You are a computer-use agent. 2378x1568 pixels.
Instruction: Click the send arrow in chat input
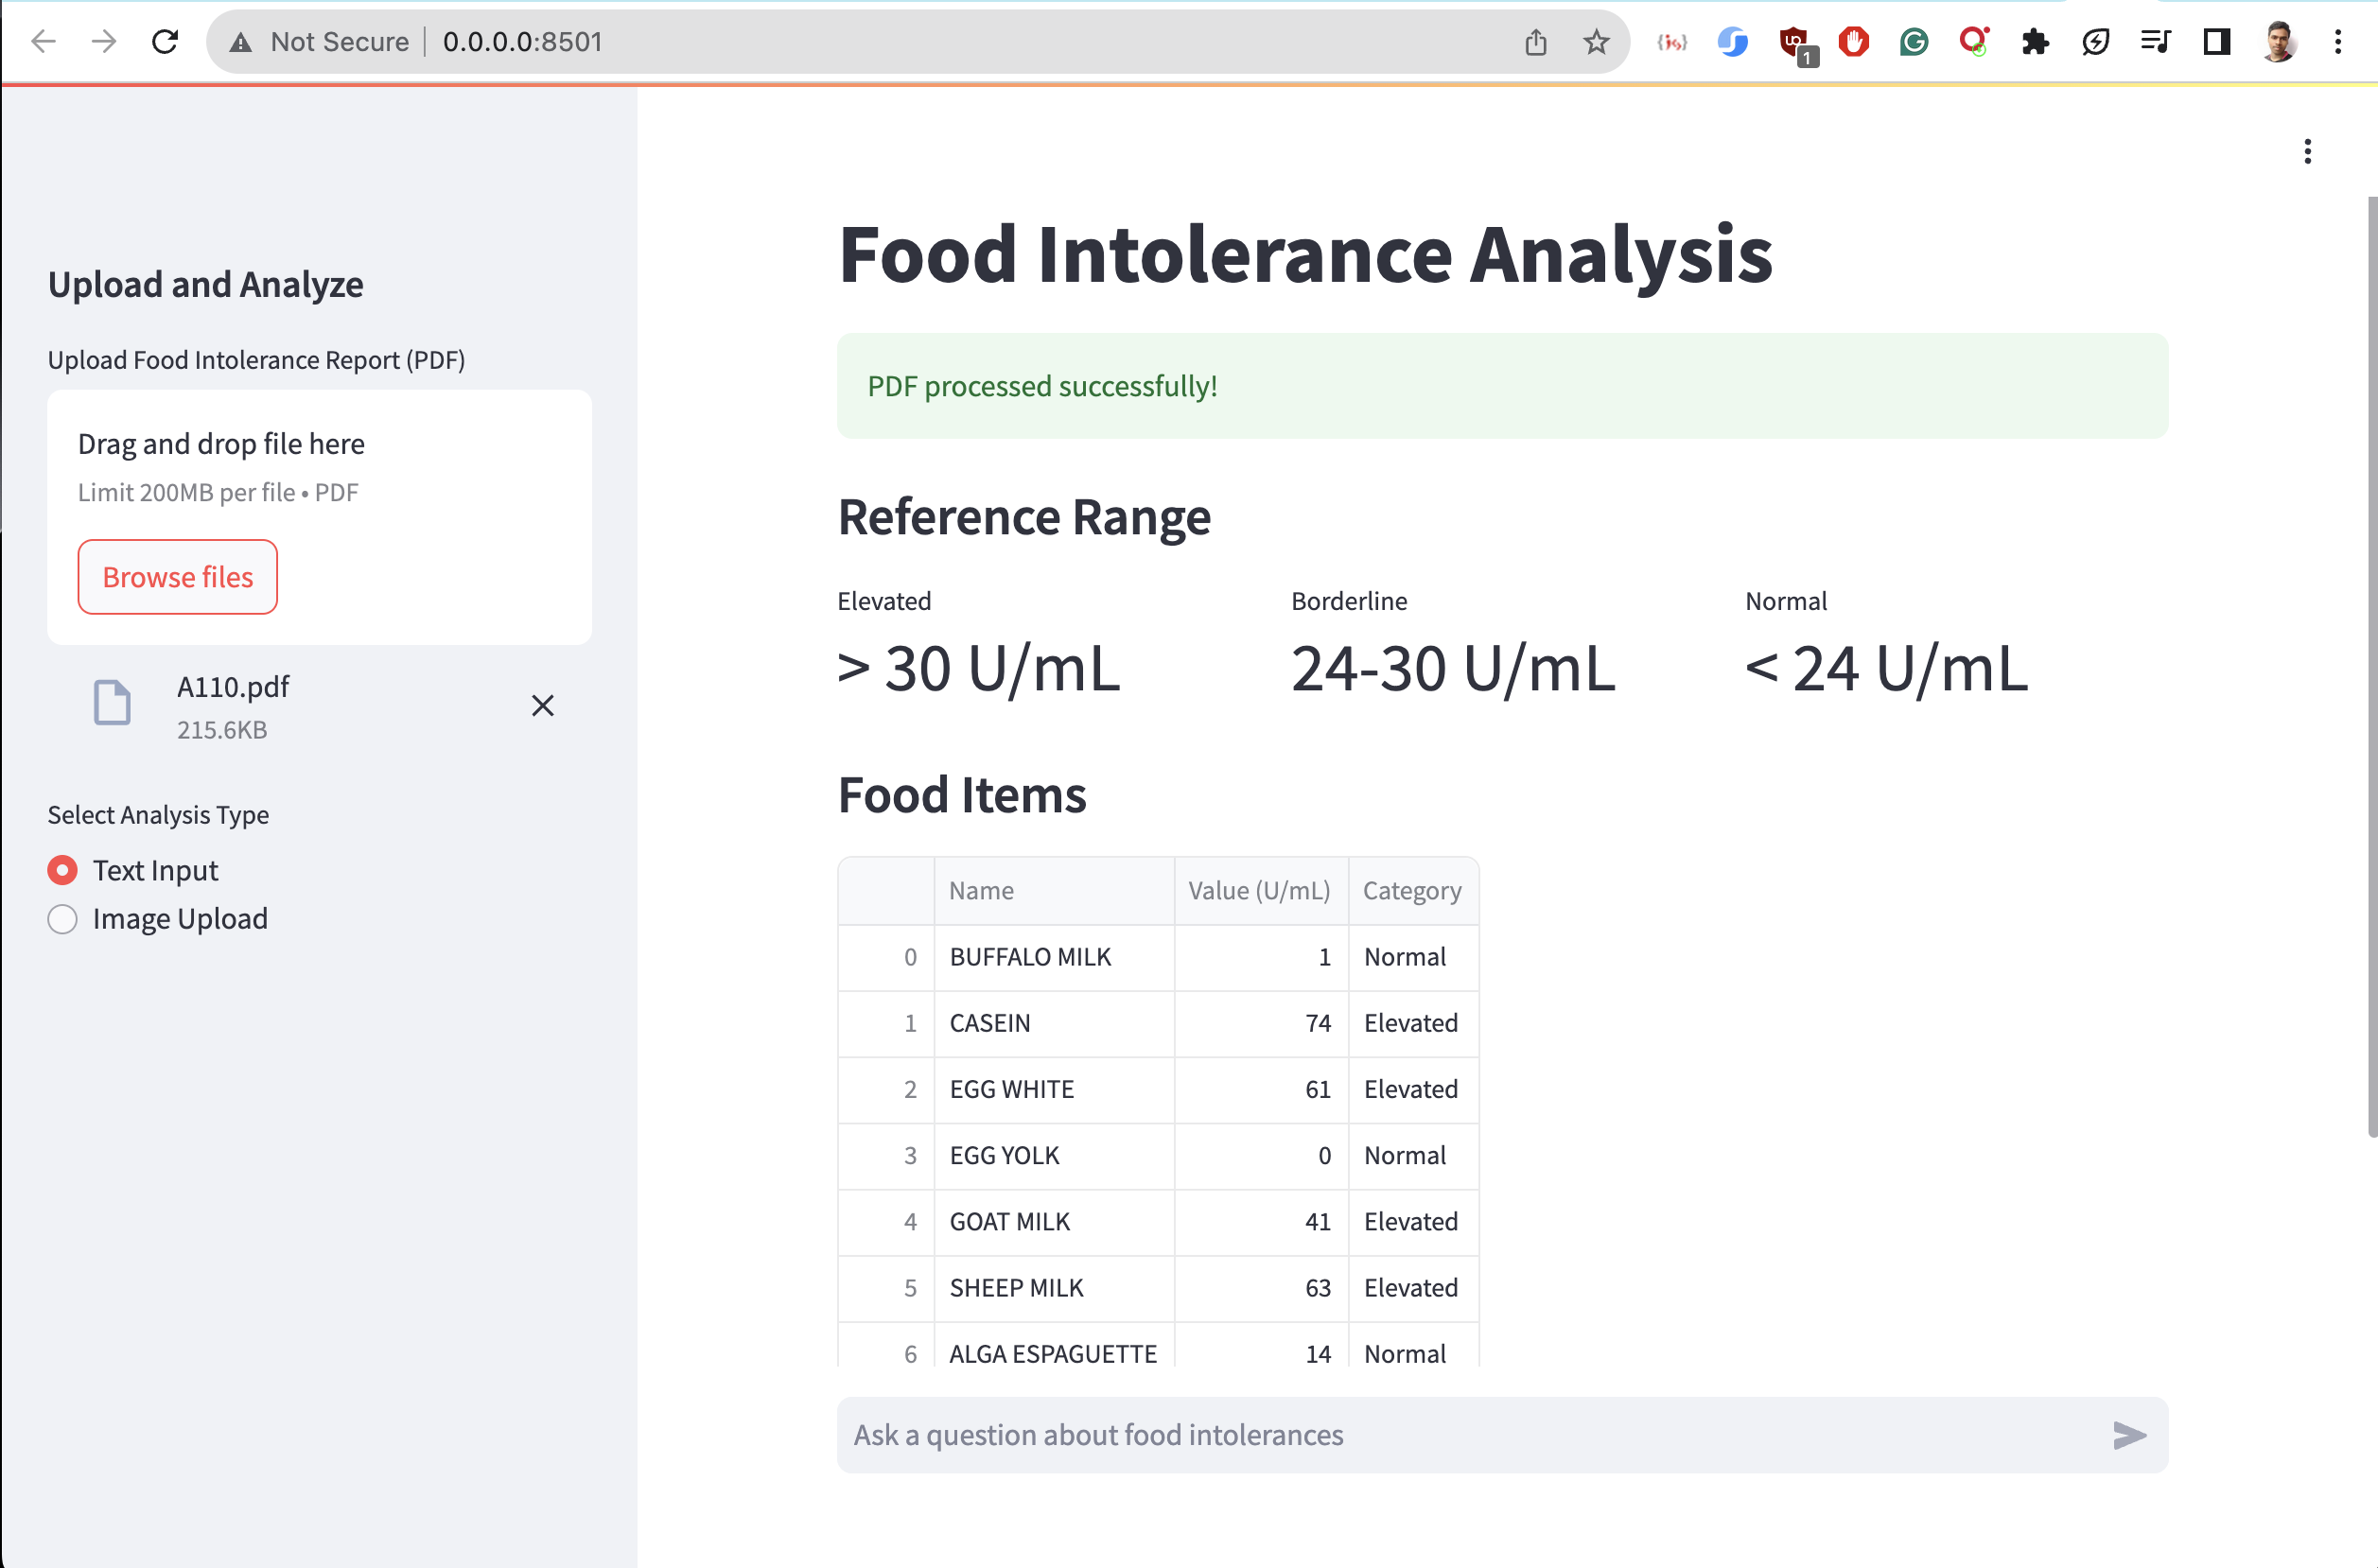pyautogui.click(x=2128, y=1435)
